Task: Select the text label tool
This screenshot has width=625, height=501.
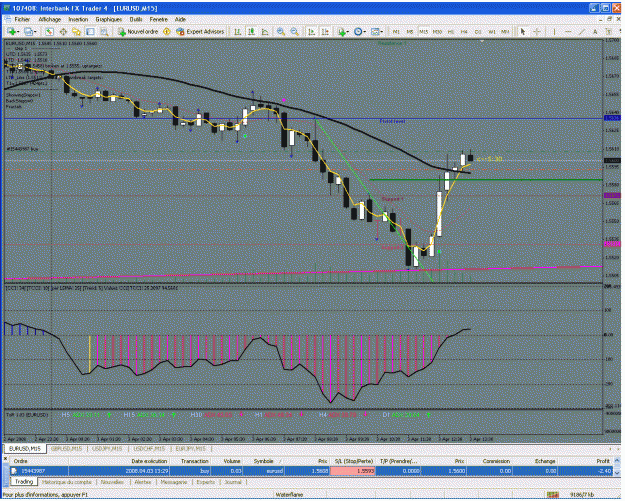Action: point(609,31)
